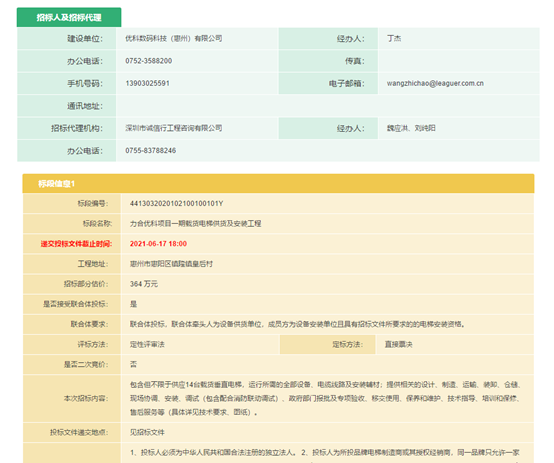
Task: Click the 见招标文件 submission location value
Action: click(147, 433)
